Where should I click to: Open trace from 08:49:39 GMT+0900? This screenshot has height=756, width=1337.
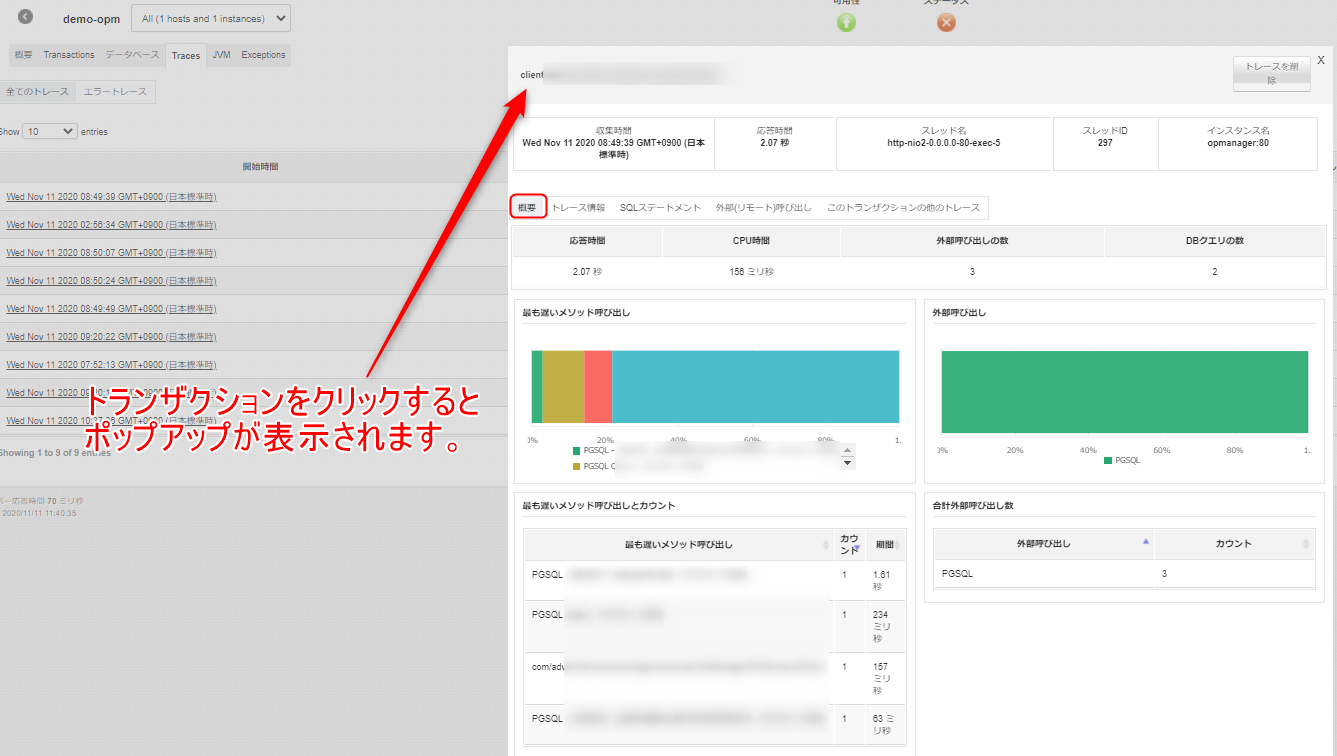(111, 197)
